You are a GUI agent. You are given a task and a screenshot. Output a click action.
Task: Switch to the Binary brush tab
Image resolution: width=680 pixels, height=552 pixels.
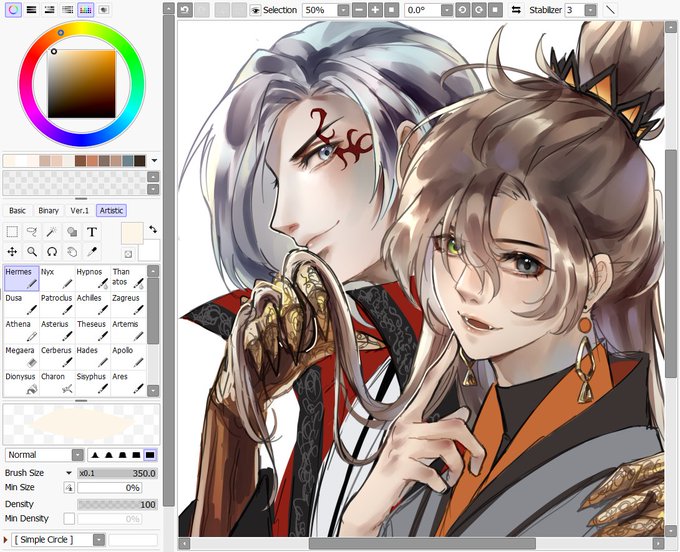49,211
